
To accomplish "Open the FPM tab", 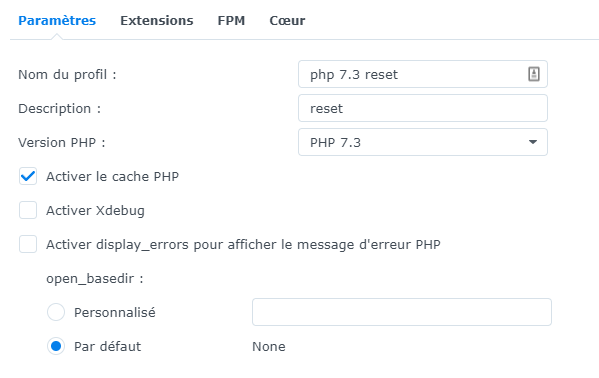I will (231, 21).
